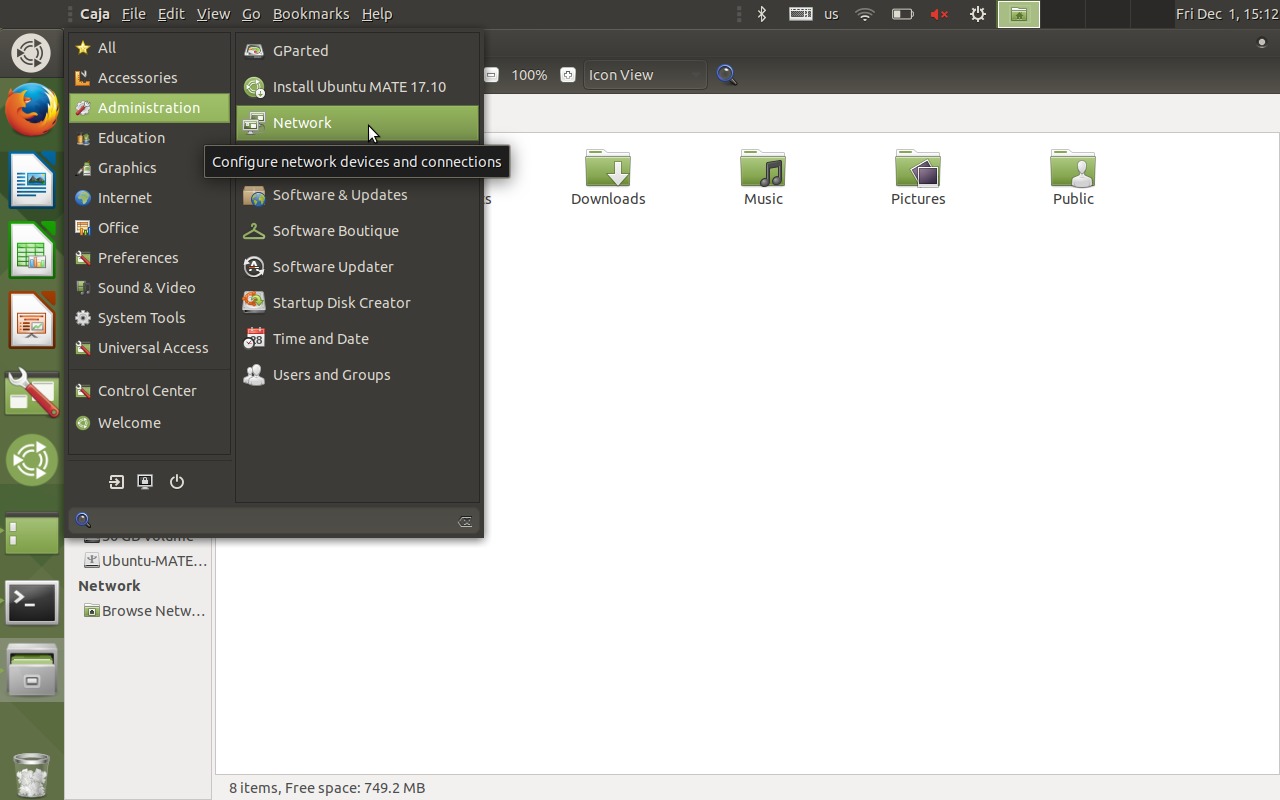Image resolution: width=1280 pixels, height=800 pixels.
Task: Select the Preferences category
Action: point(149,258)
